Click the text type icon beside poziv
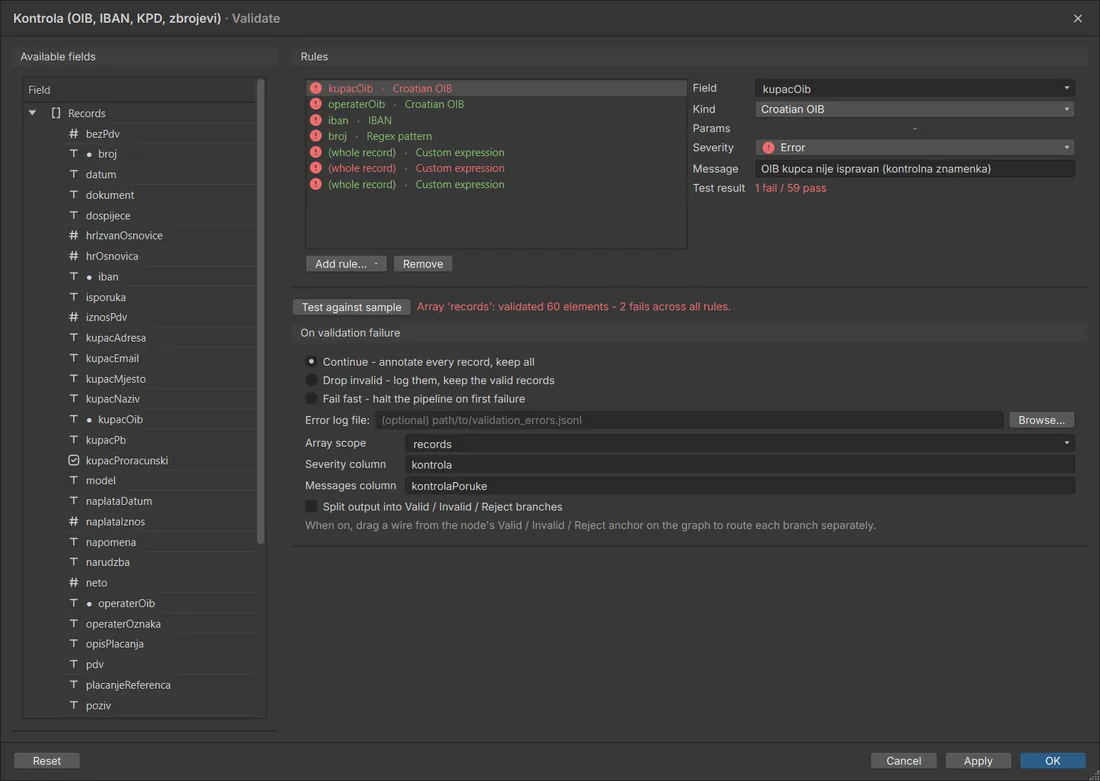The height and width of the screenshot is (781, 1100). coord(74,705)
